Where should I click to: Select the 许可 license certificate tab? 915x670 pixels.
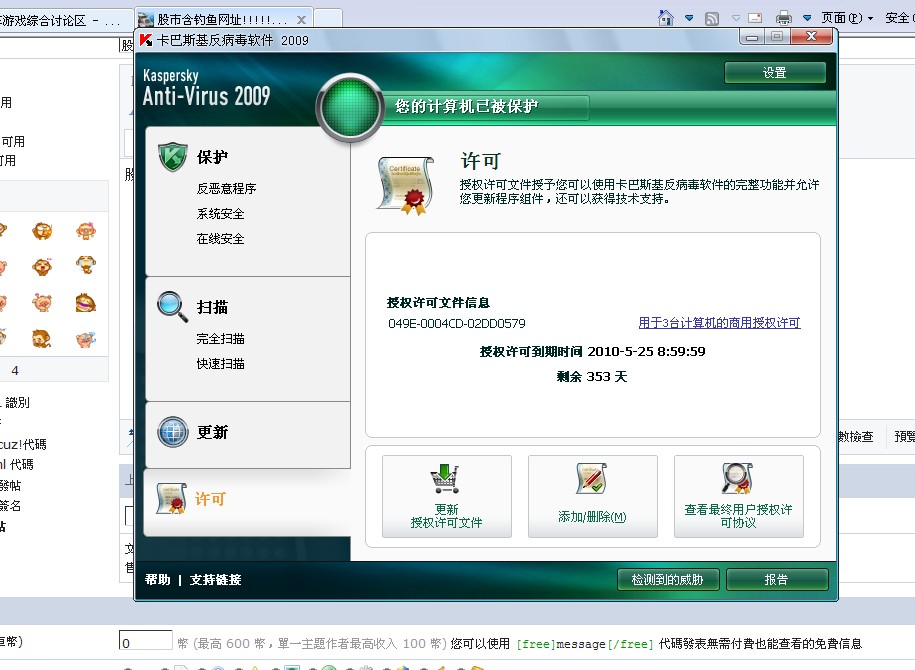[x=210, y=498]
